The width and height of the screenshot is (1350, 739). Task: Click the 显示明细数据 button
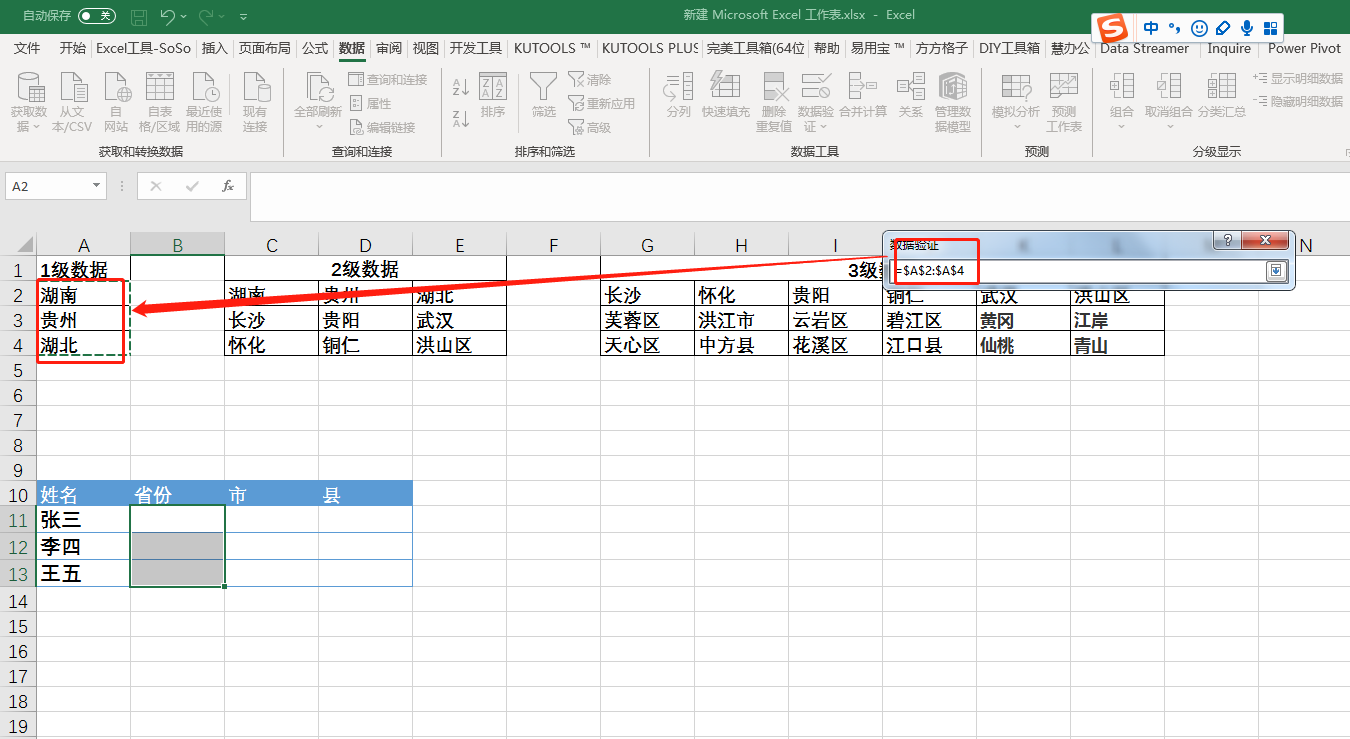coord(1298,78)
